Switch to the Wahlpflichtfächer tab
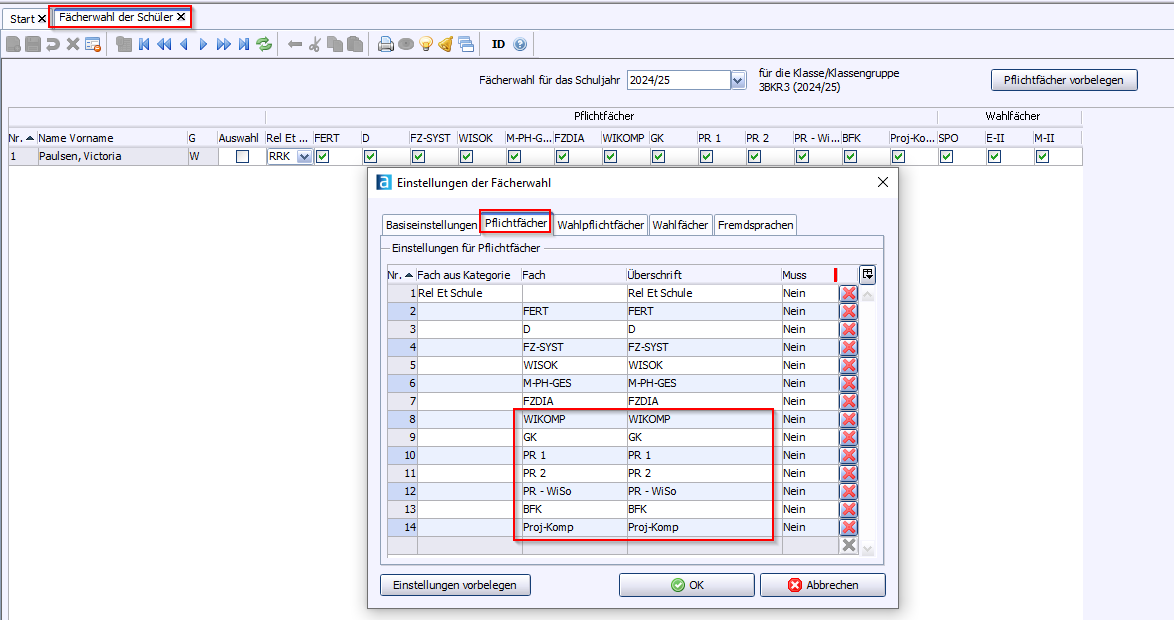 click(x=600, y=225)
